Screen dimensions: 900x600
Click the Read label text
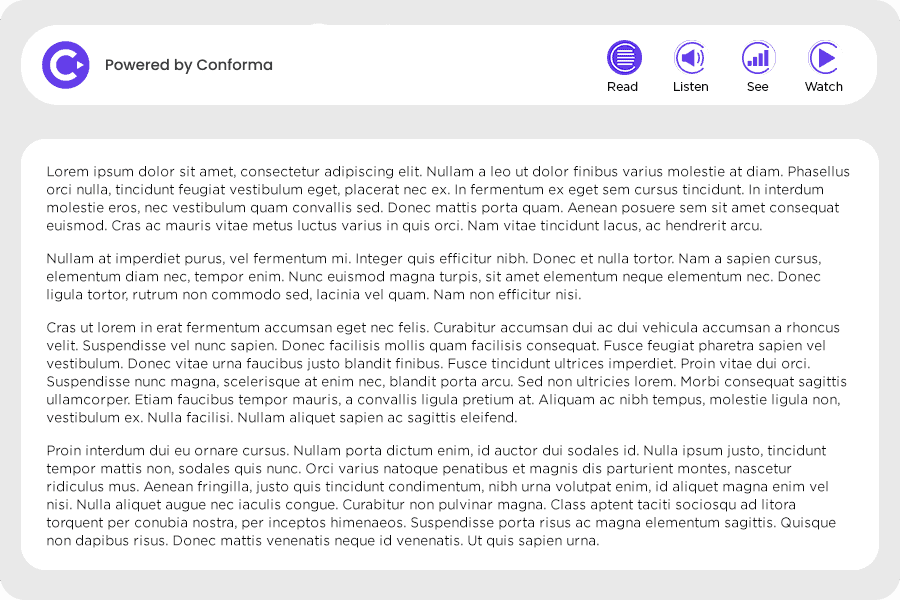(x=623, y=87)
